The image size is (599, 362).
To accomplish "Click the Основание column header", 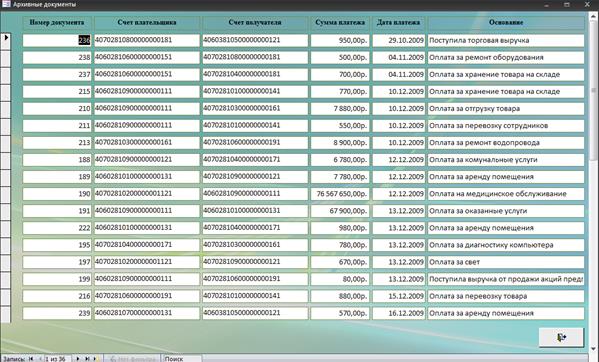I will (506, 23).
